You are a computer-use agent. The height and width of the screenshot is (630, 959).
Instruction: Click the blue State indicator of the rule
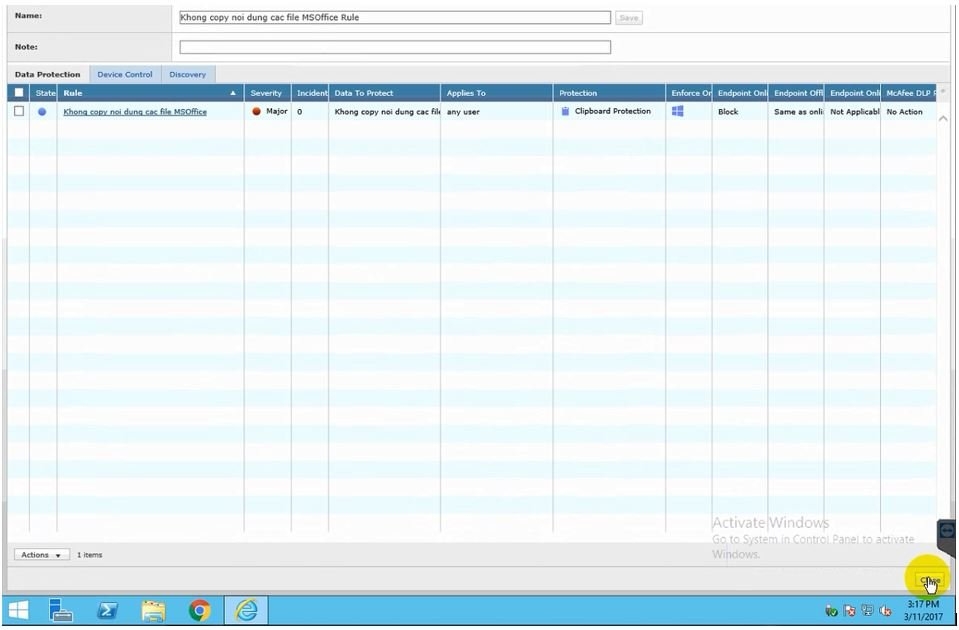click(42, 112)
